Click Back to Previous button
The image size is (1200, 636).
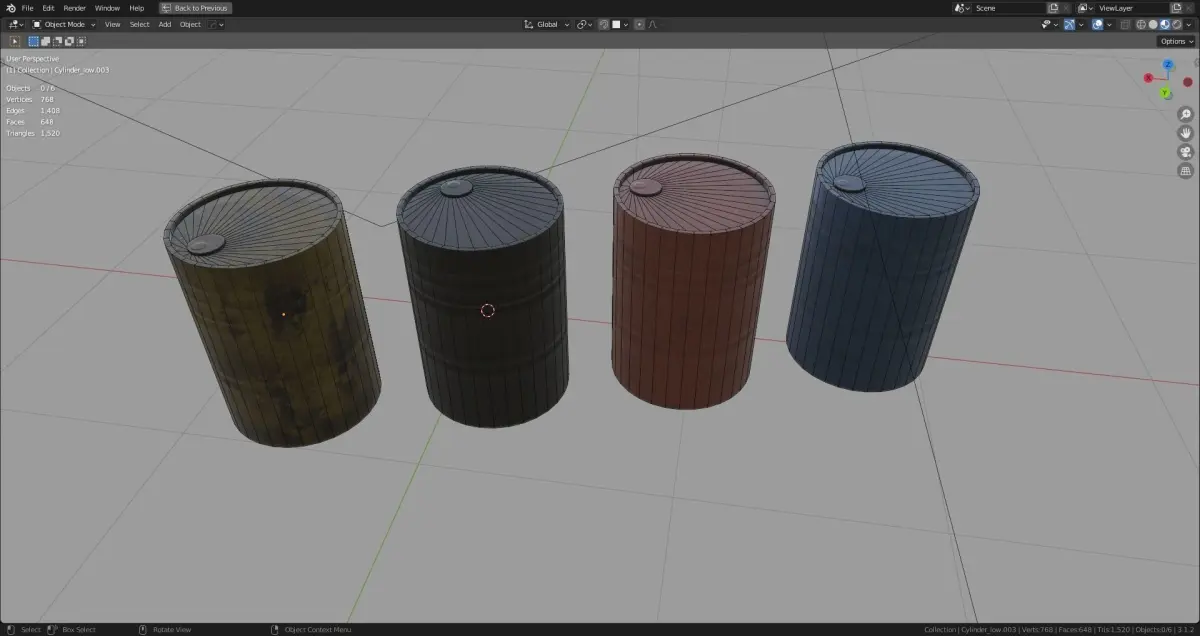pos(195,8)
